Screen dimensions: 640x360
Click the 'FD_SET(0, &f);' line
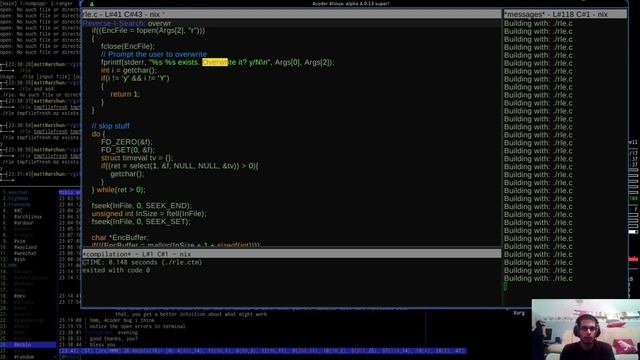tap(128, 150)
